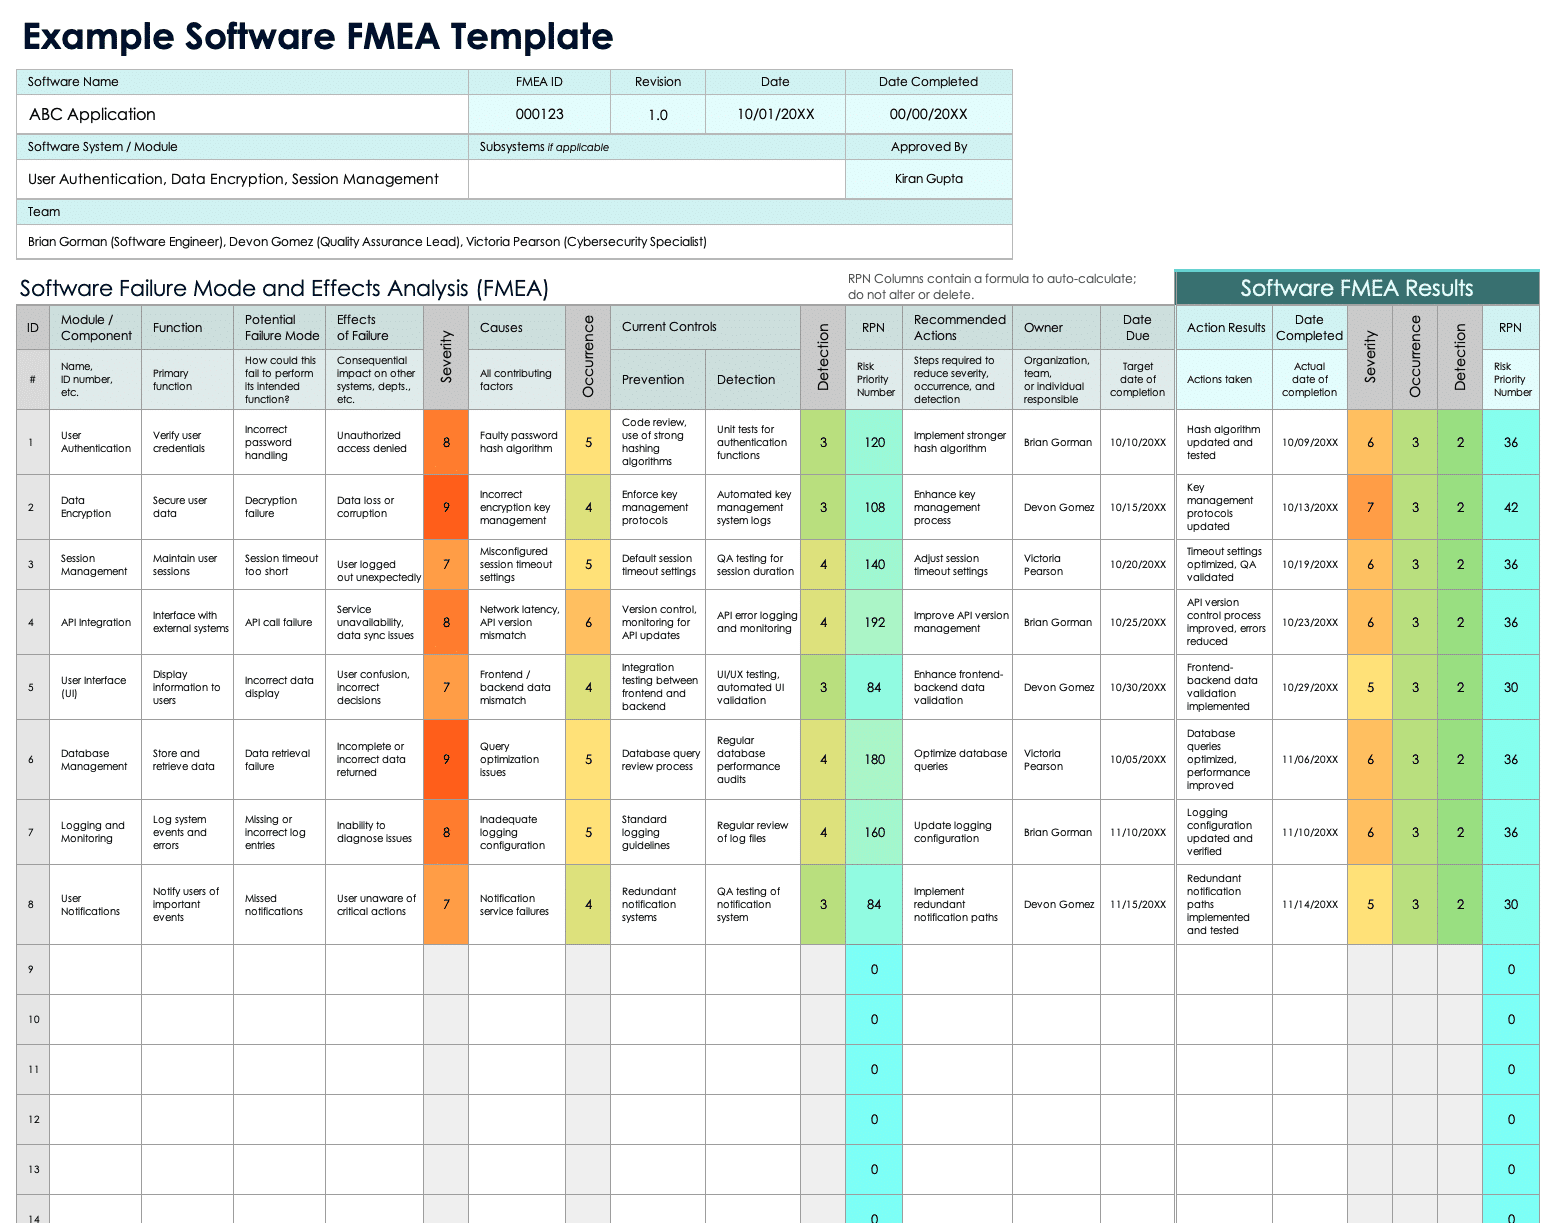Select owner Victoria Pearson for Session Management
This screenshot has height=1223, width=1559.
(x=1056, y=564)
